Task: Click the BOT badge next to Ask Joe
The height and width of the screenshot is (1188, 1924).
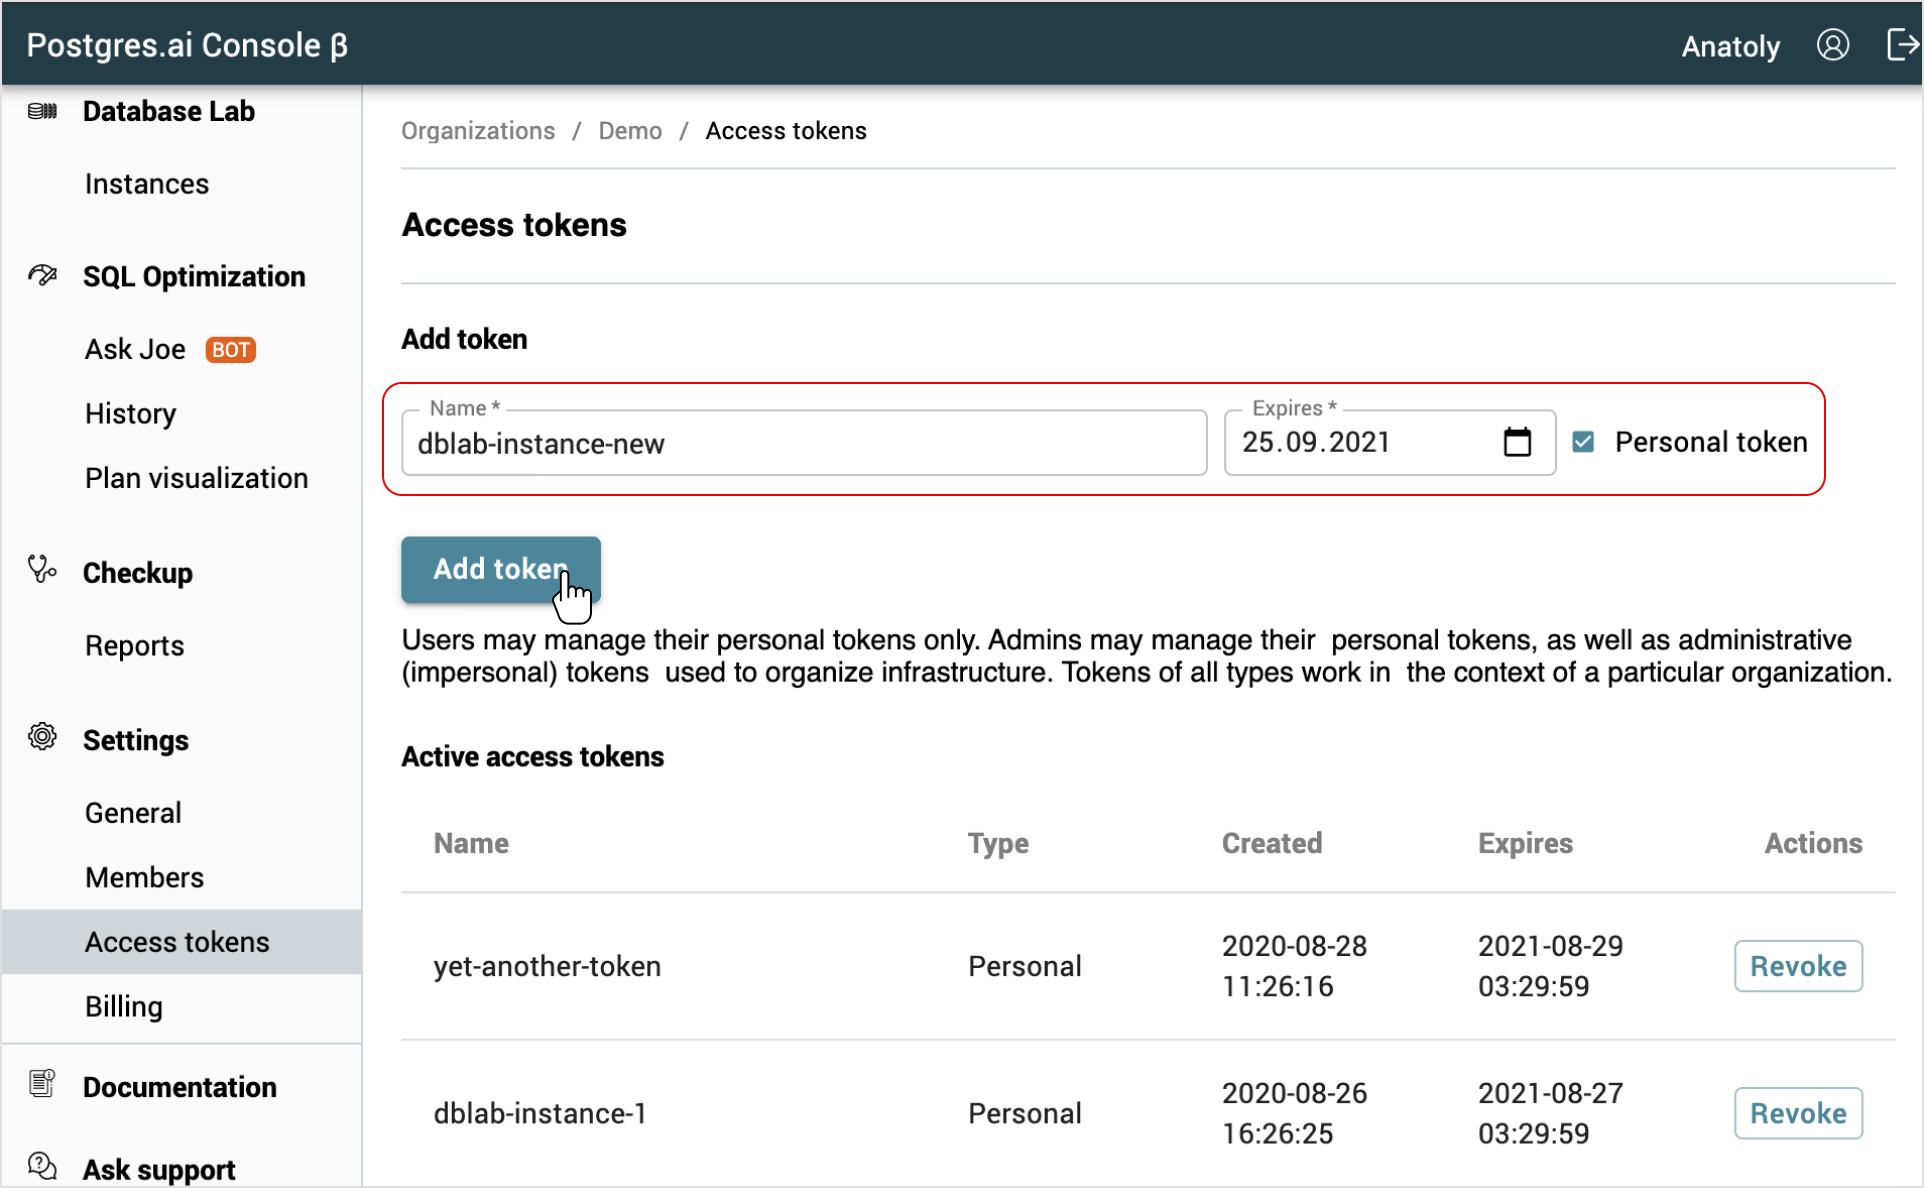Action: coord(231,350)
